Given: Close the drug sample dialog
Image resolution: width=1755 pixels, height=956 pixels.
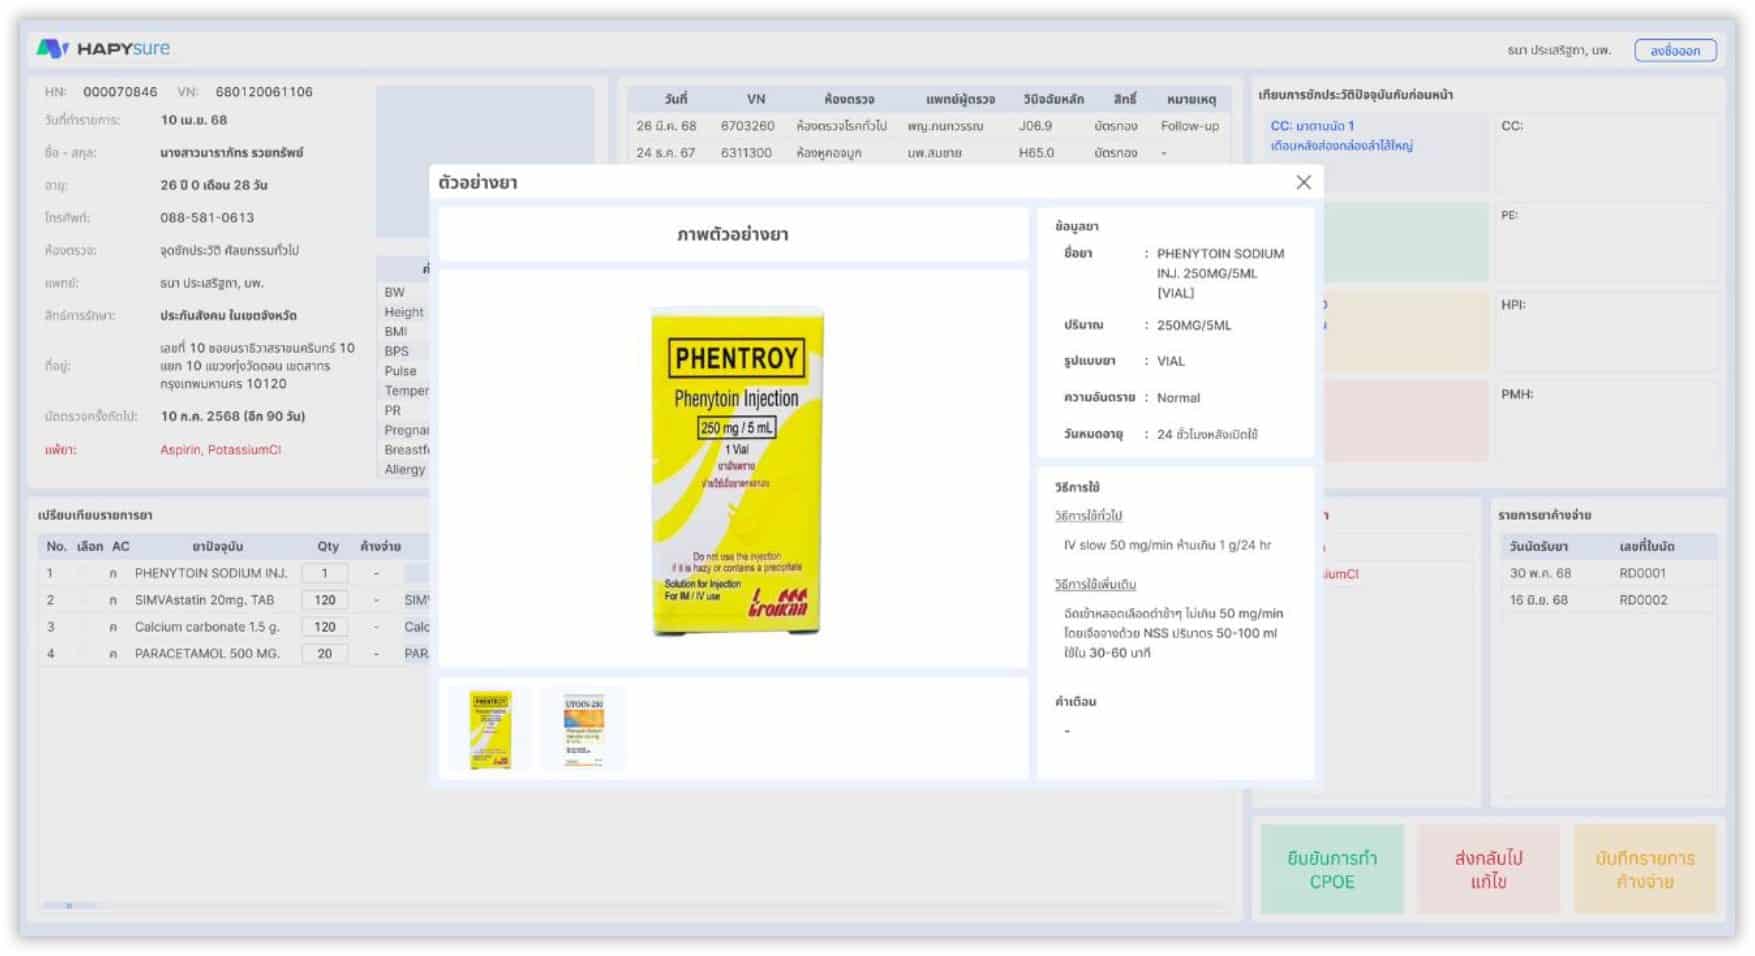Looking at the screenshot, I should click(x=1303, y=182).
